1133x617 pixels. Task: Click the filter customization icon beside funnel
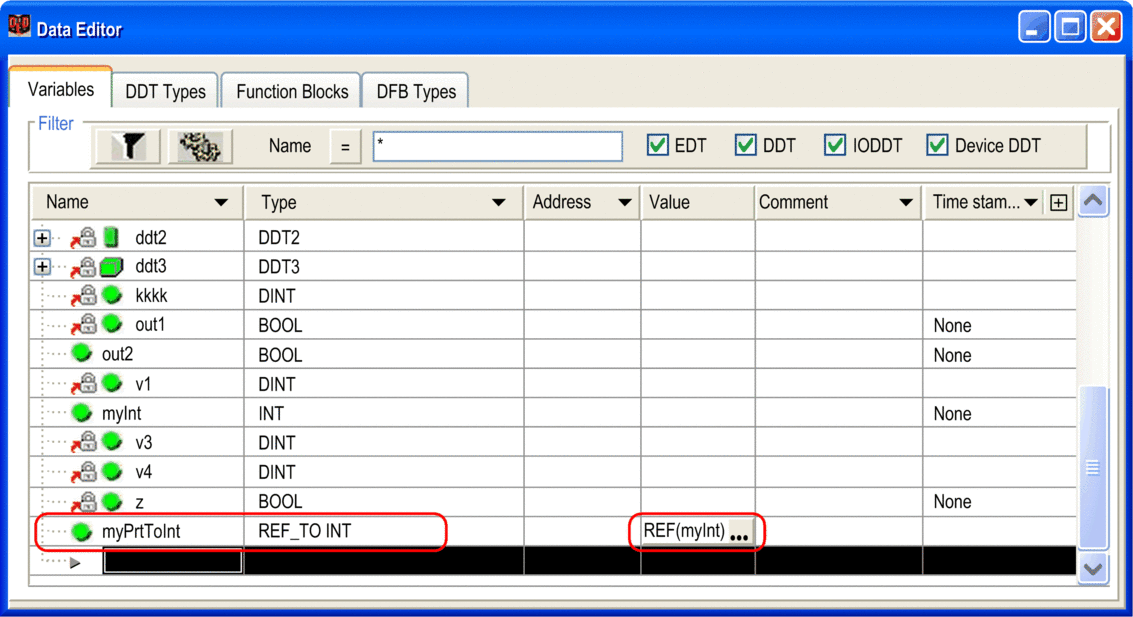click(200, 147)
